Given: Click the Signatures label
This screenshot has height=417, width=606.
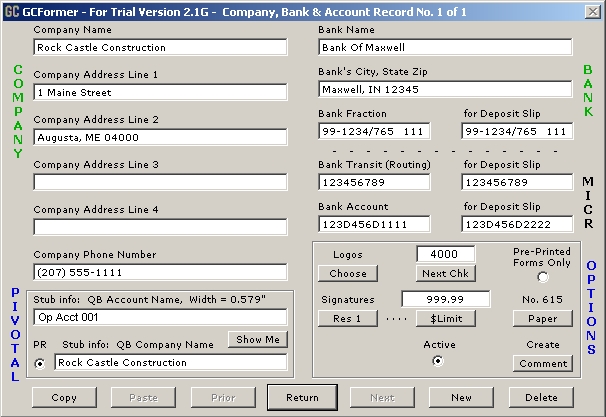Looking at the screenshot, I should click(348, 300).
